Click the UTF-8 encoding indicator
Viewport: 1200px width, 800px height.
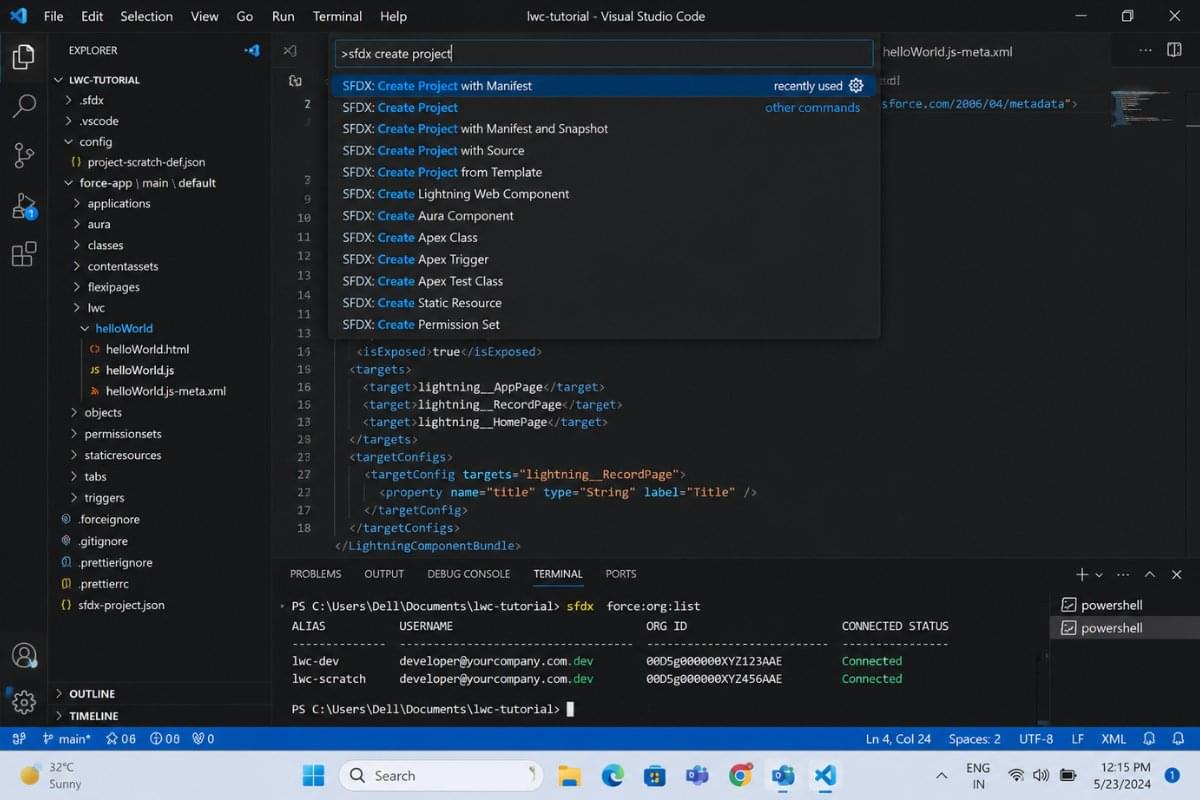pos(1035,739)
